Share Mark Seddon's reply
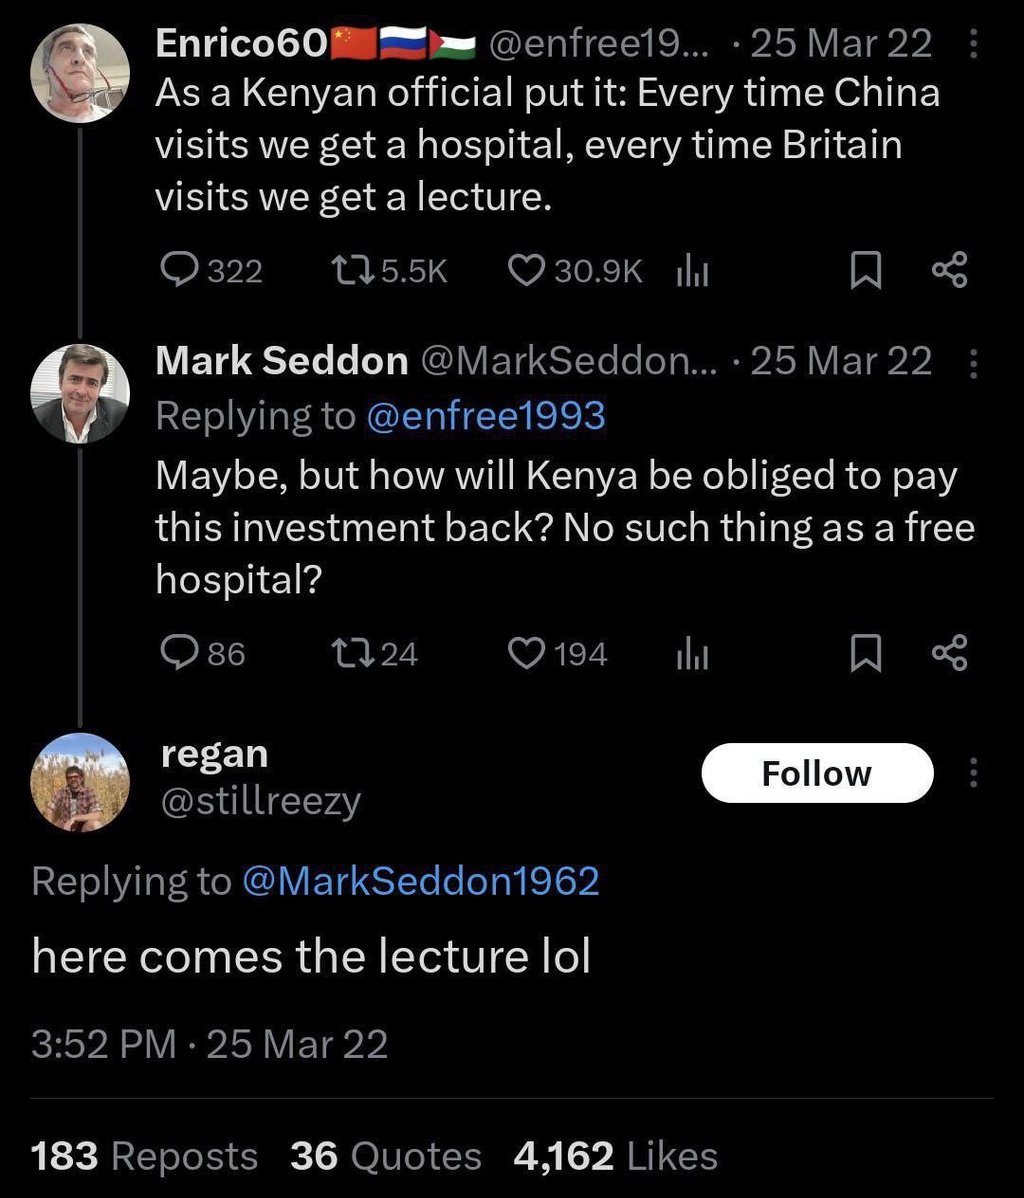1024x1198 pixels. 949,654
